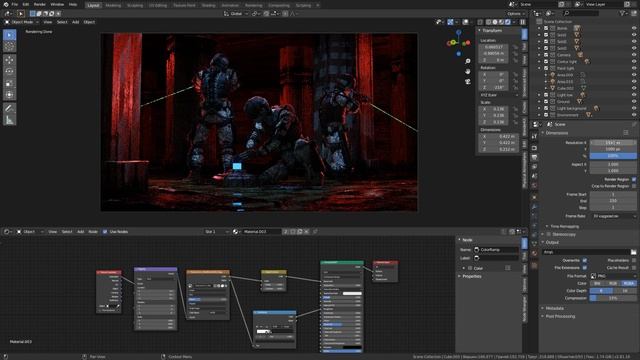Open the Modifiers wrench properties tab
This screenshot has height=360, width=640.
[x=534, y=207]
